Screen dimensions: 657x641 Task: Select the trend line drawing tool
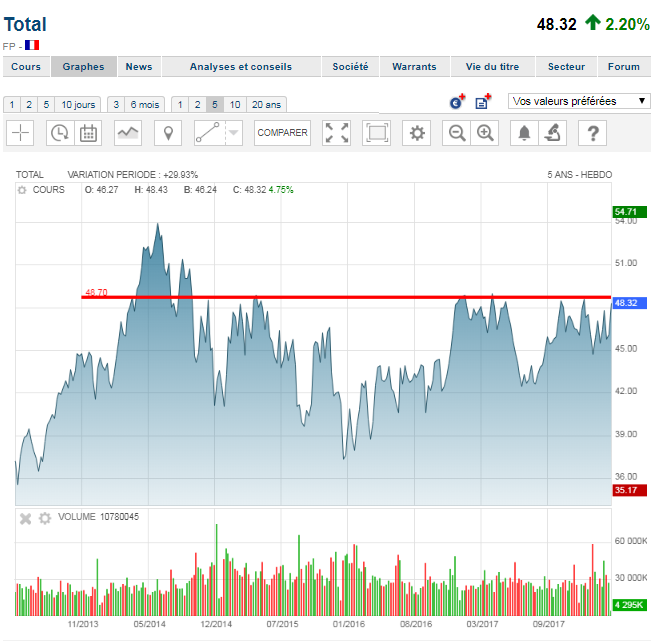(208, 133)
